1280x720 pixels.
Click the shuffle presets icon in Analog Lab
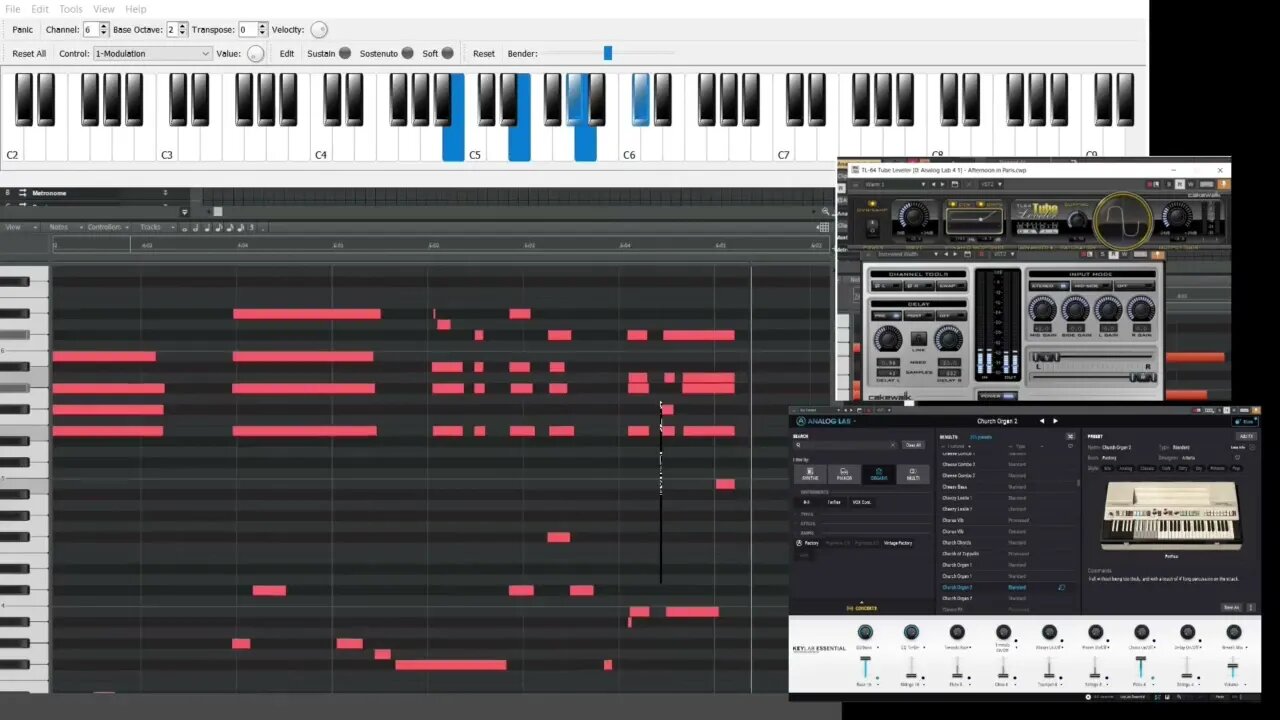click(1070, 436)
